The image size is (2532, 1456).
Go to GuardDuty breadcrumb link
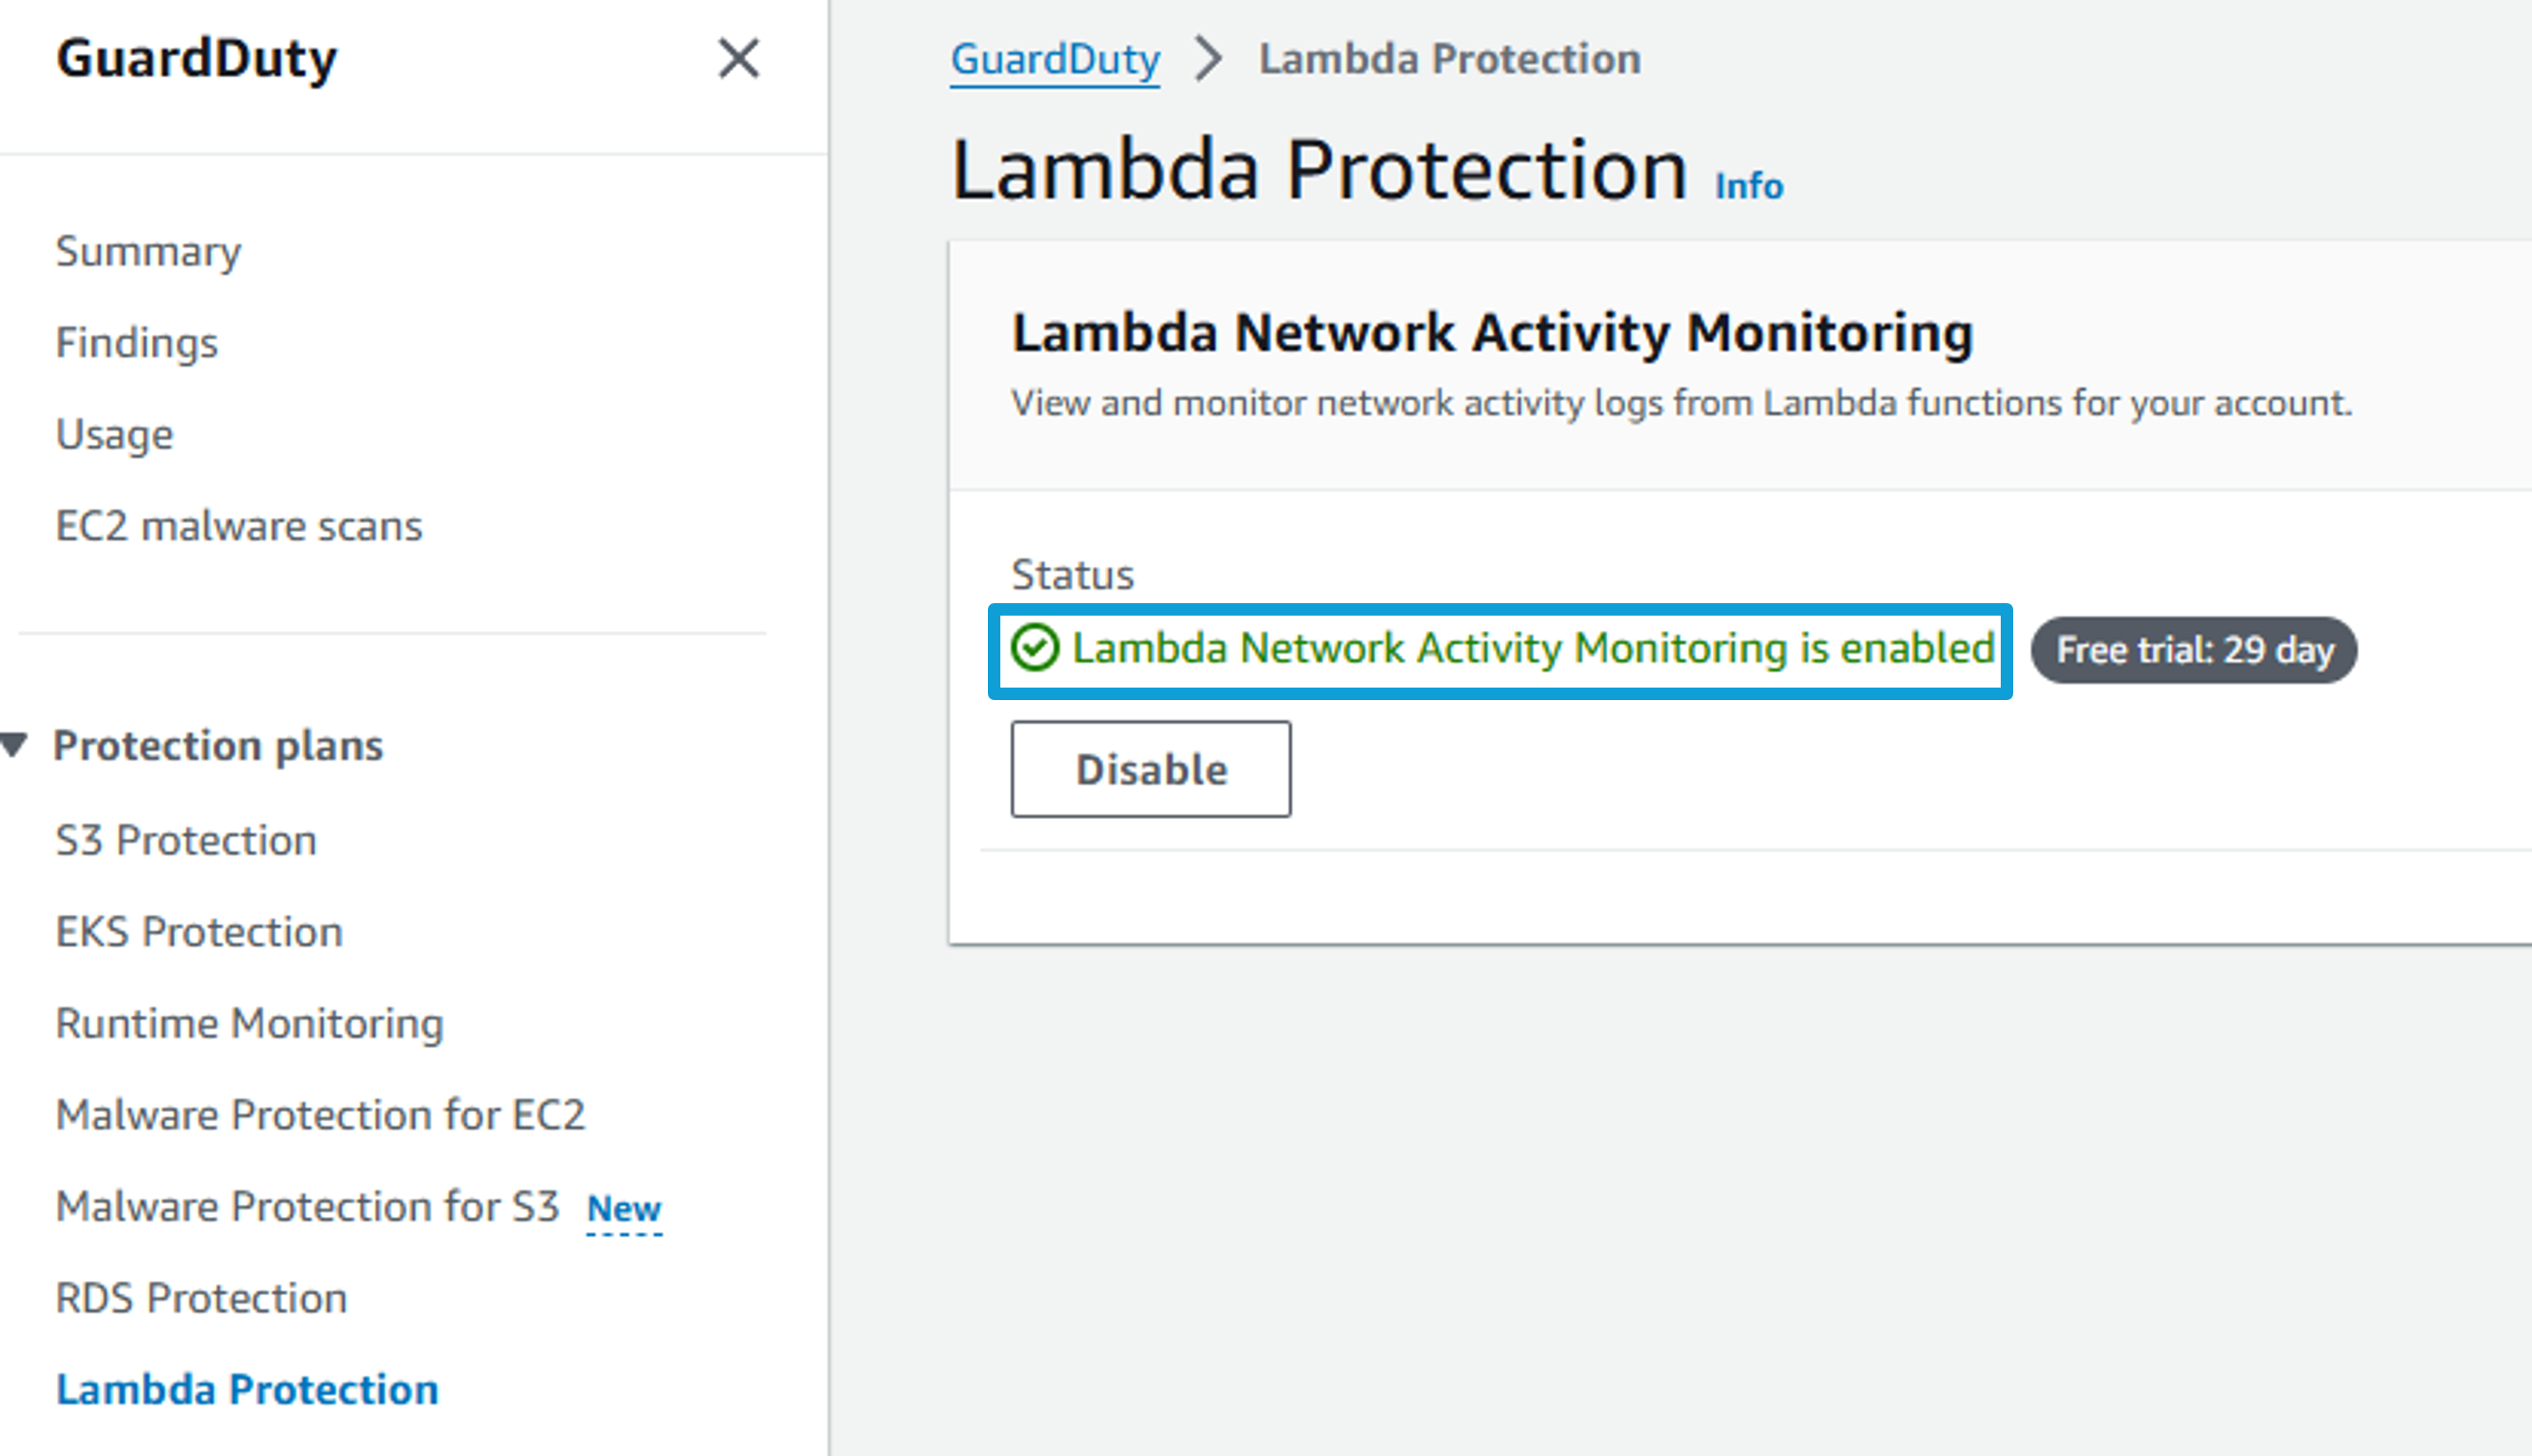(1055, 59)
